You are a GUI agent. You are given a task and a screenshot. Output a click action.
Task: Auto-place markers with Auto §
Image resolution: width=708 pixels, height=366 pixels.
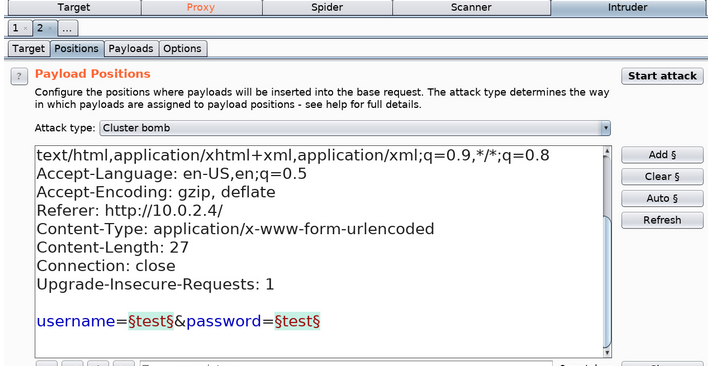click(662, 198)
